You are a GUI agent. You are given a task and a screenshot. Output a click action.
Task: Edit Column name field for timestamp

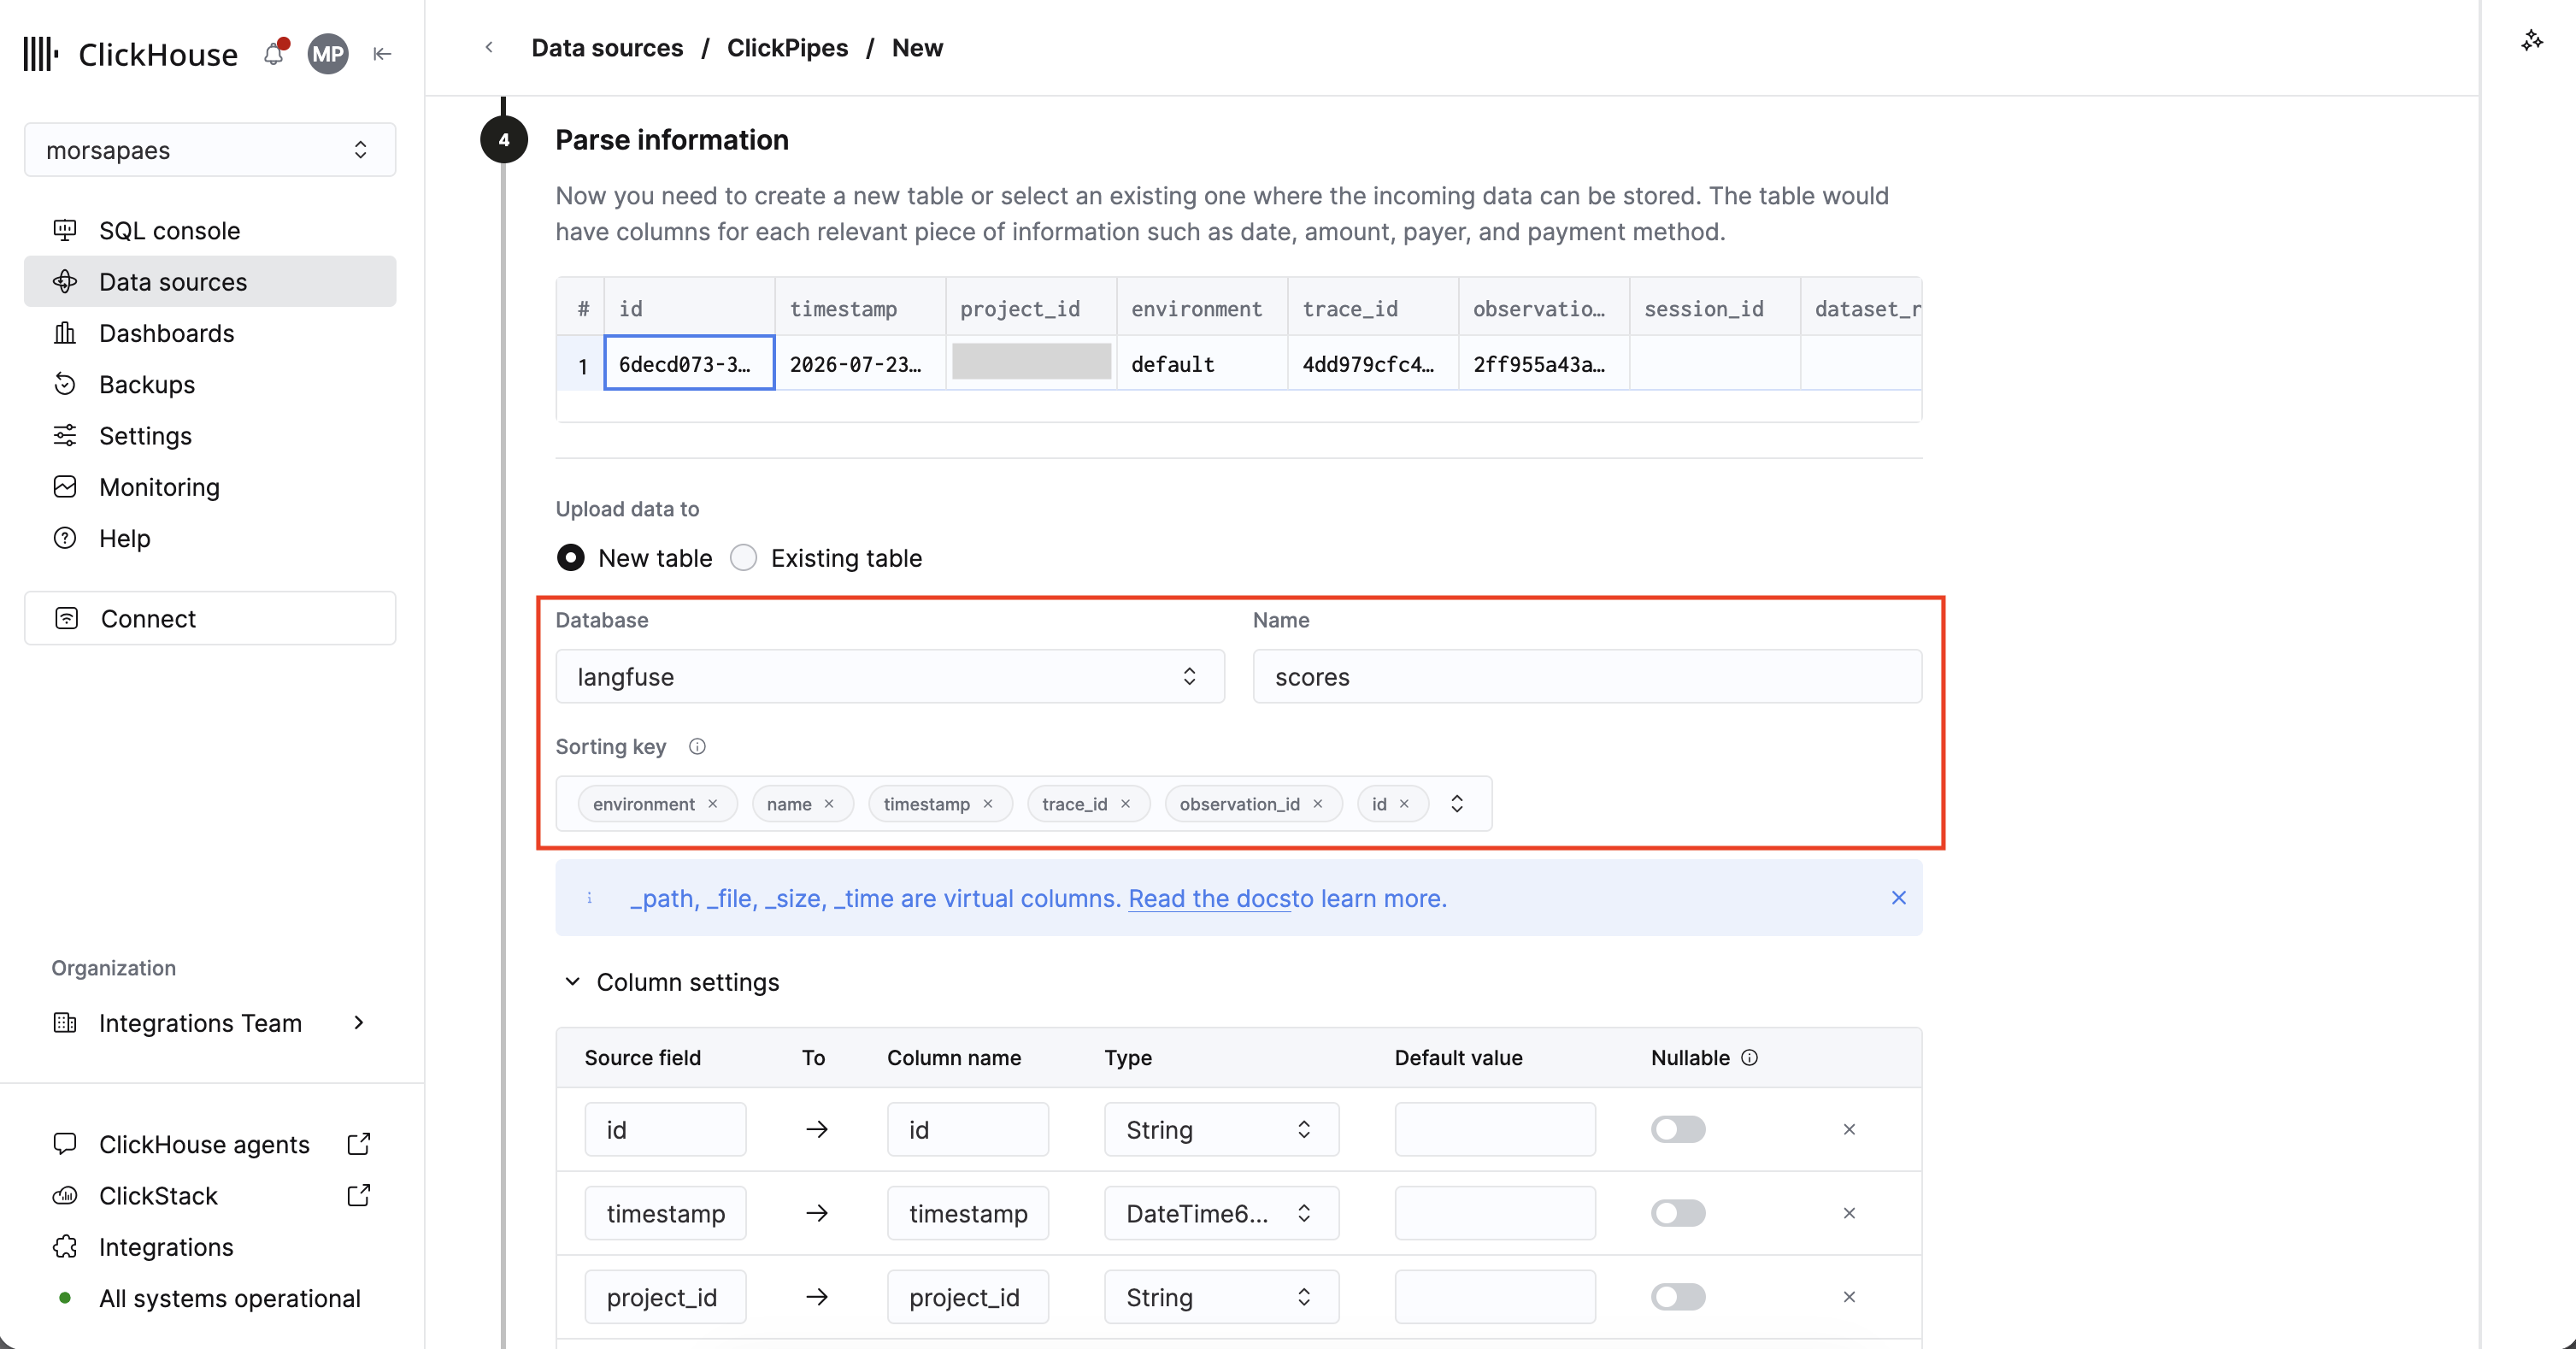[x=968, y=1214]
